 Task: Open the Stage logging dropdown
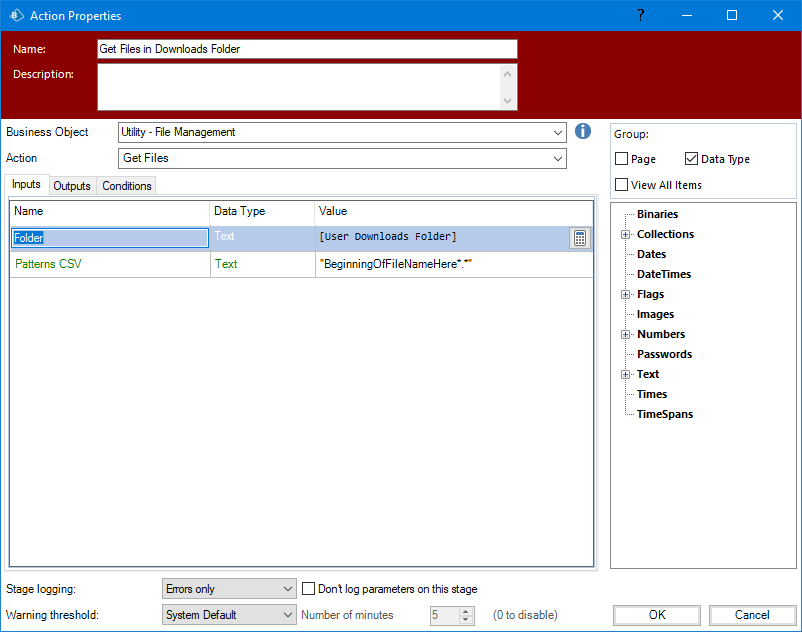click(288, 589)
